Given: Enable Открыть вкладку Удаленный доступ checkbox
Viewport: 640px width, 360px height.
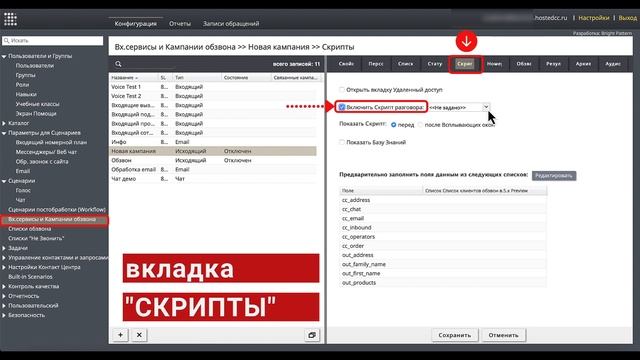Looking at the screenshot, I should [x=342, y=89].
